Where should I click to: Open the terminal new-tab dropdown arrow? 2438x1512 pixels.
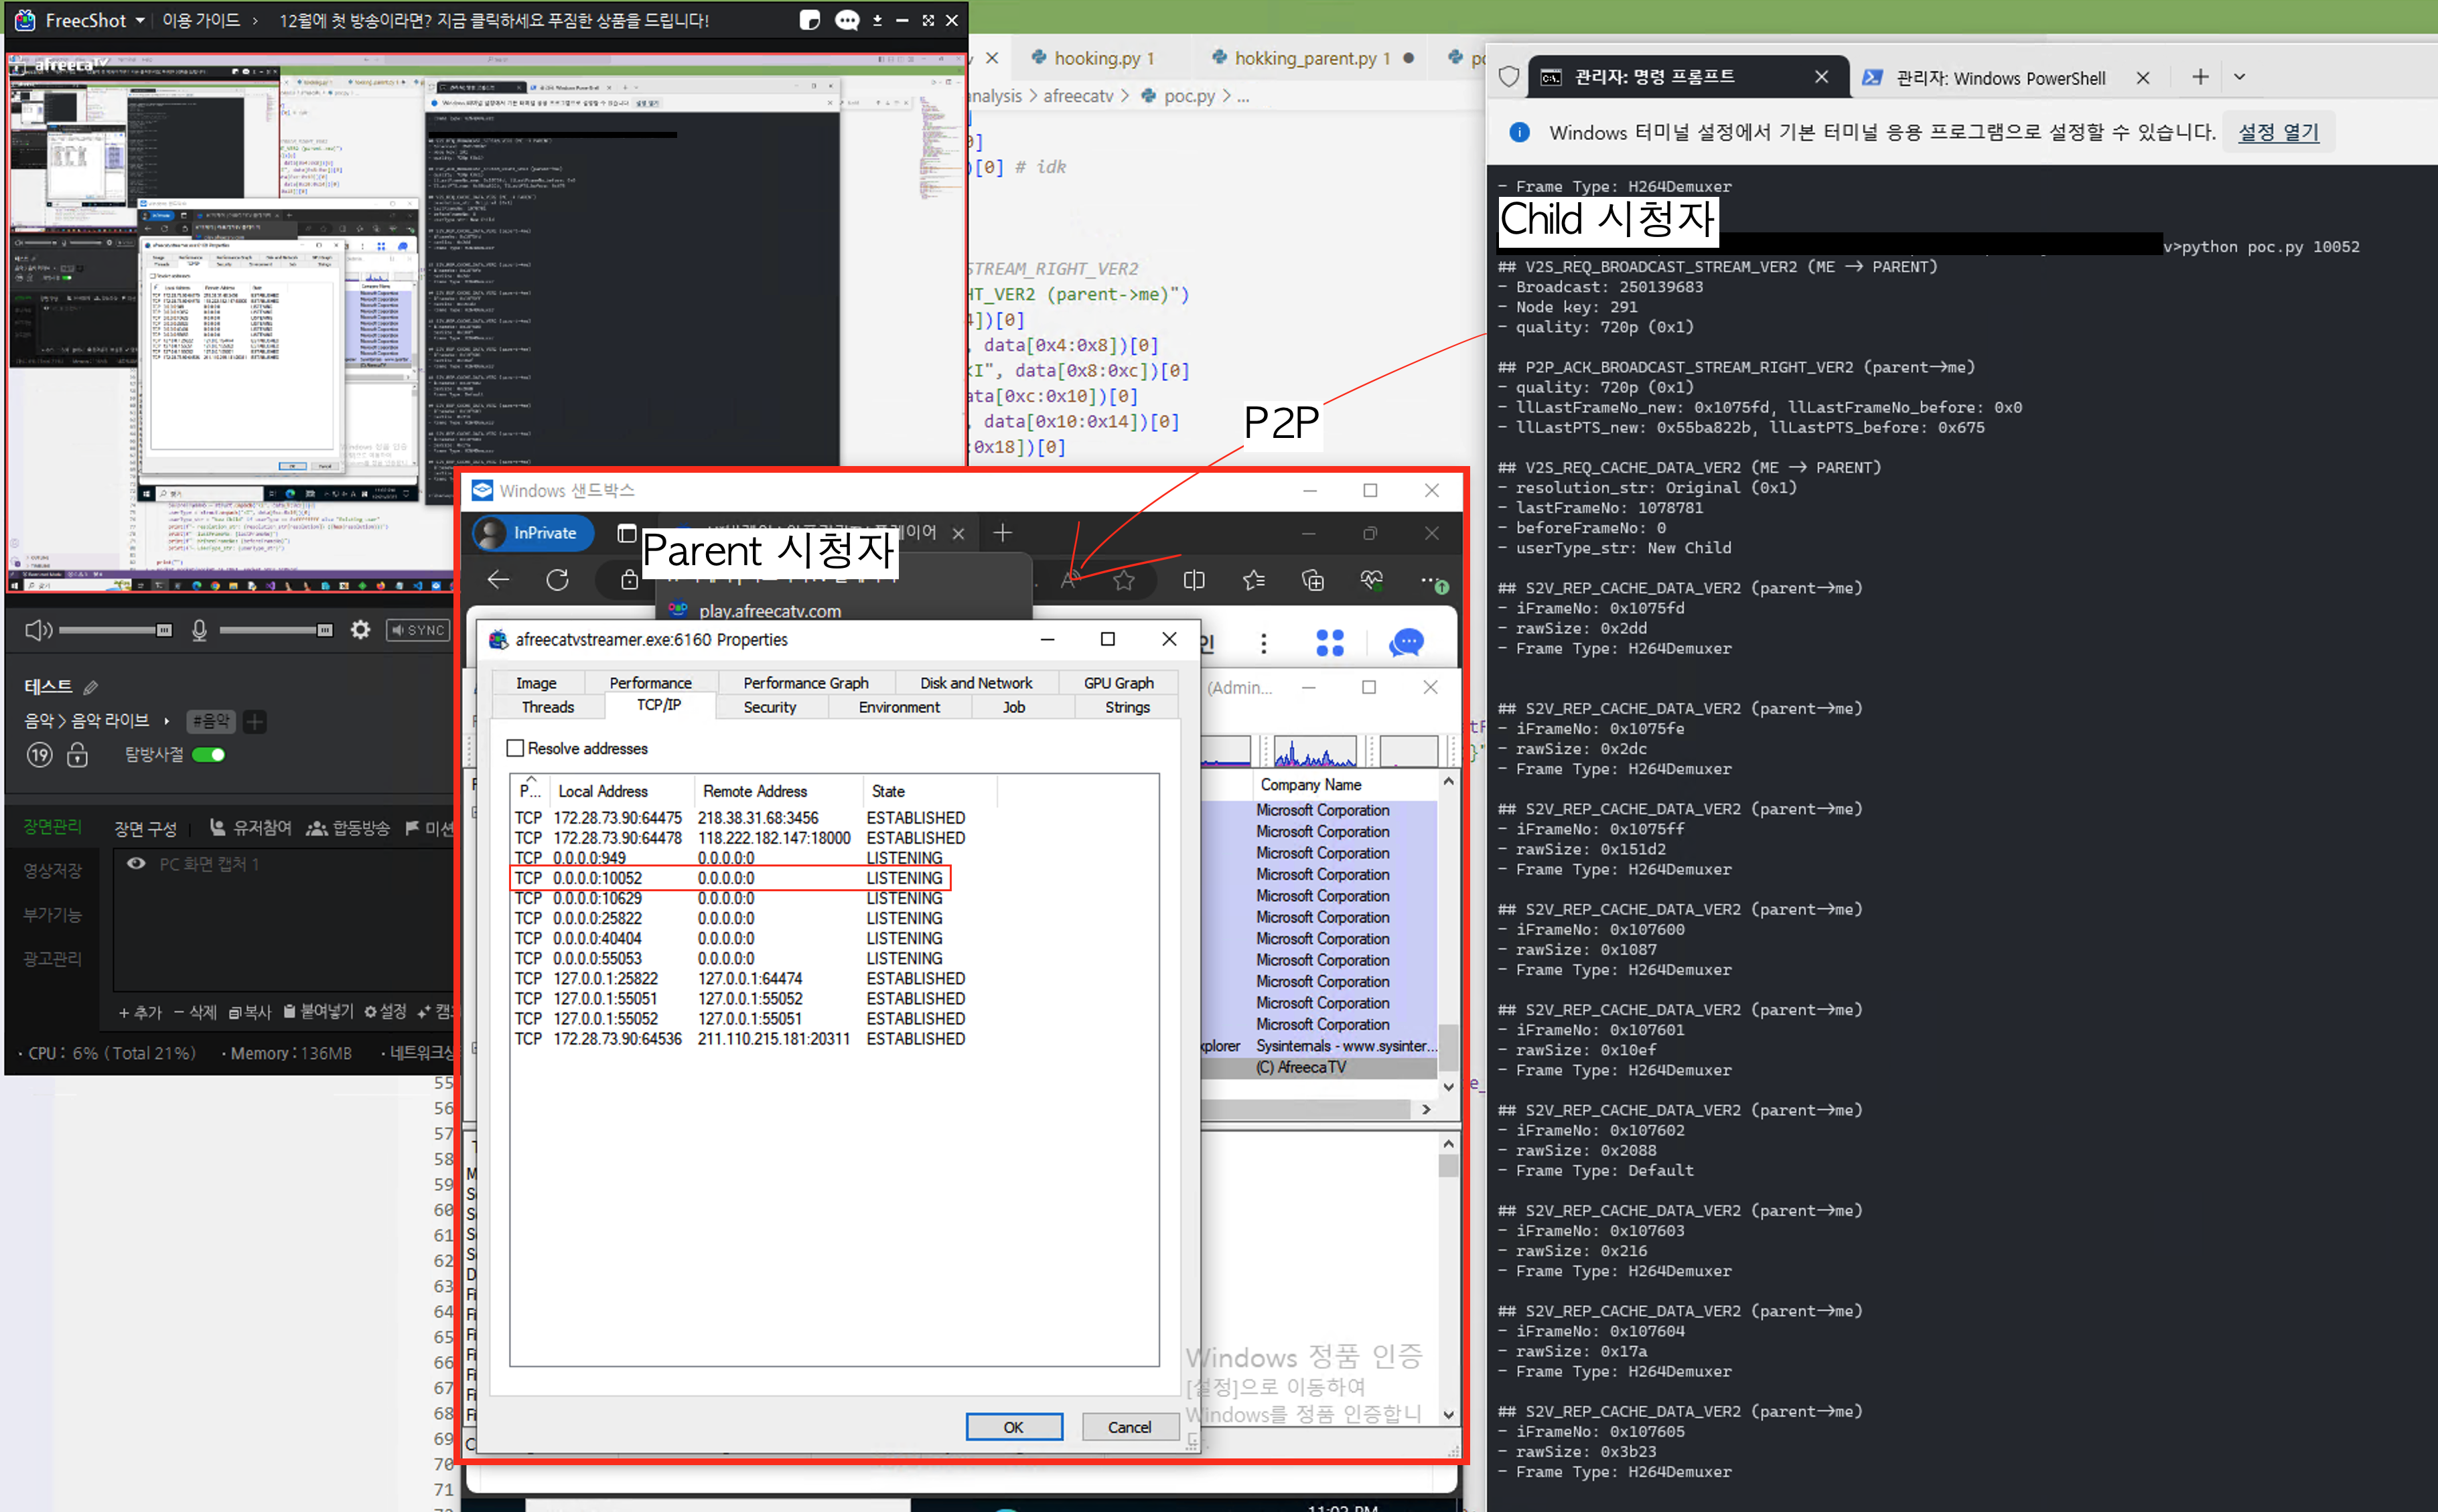[x=2240, y=77]
